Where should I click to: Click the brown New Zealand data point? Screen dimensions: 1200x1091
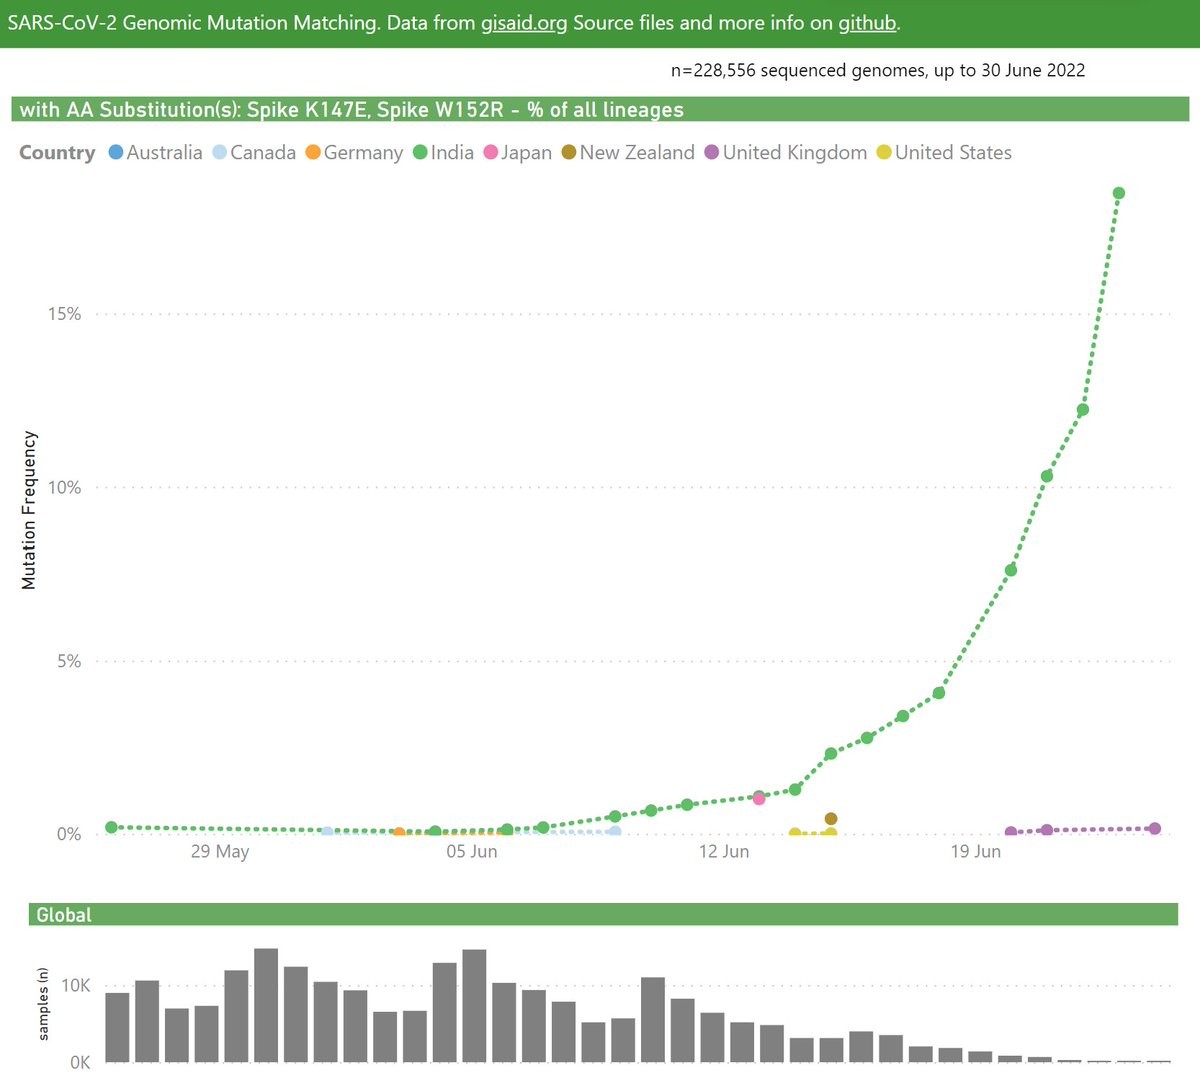point(831,819)
